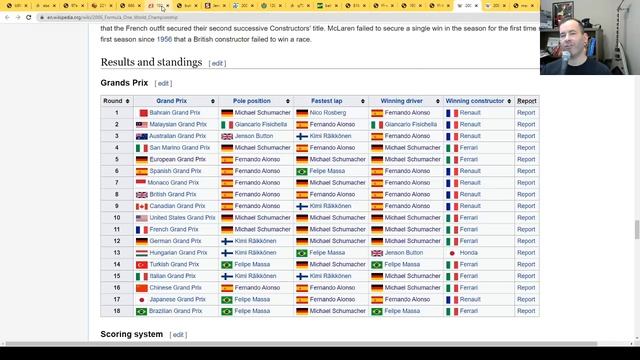Open Felipe Massa pole link in round 14
The height and width of the screenshot is (360, 640).
pos(252,264)
